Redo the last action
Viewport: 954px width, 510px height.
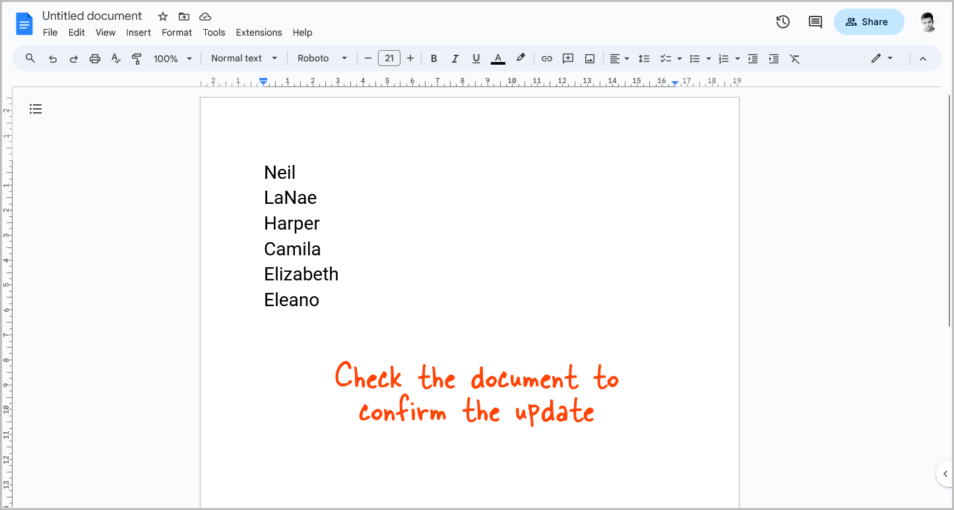tap(74, 59)
